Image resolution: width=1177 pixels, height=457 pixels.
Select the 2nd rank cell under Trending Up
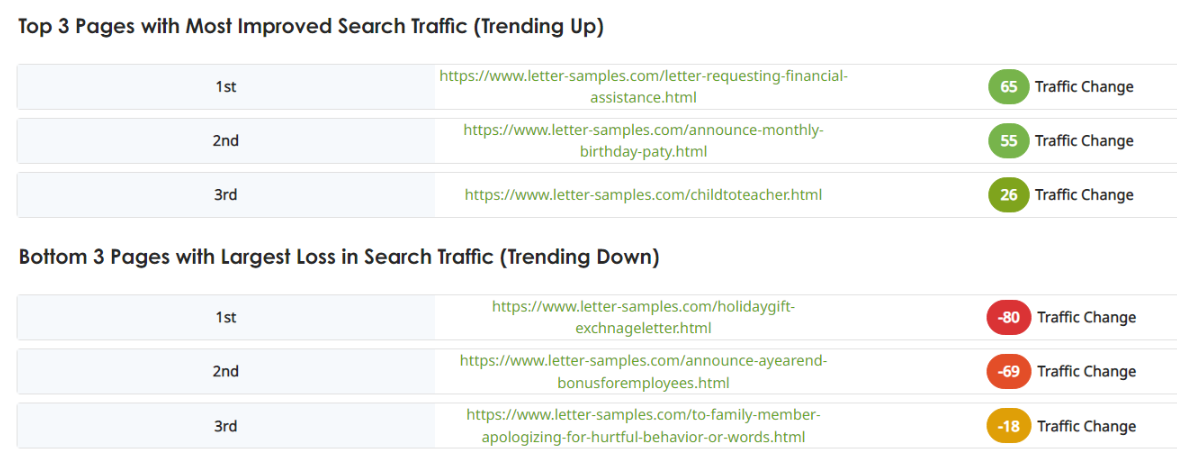point(226,141)
